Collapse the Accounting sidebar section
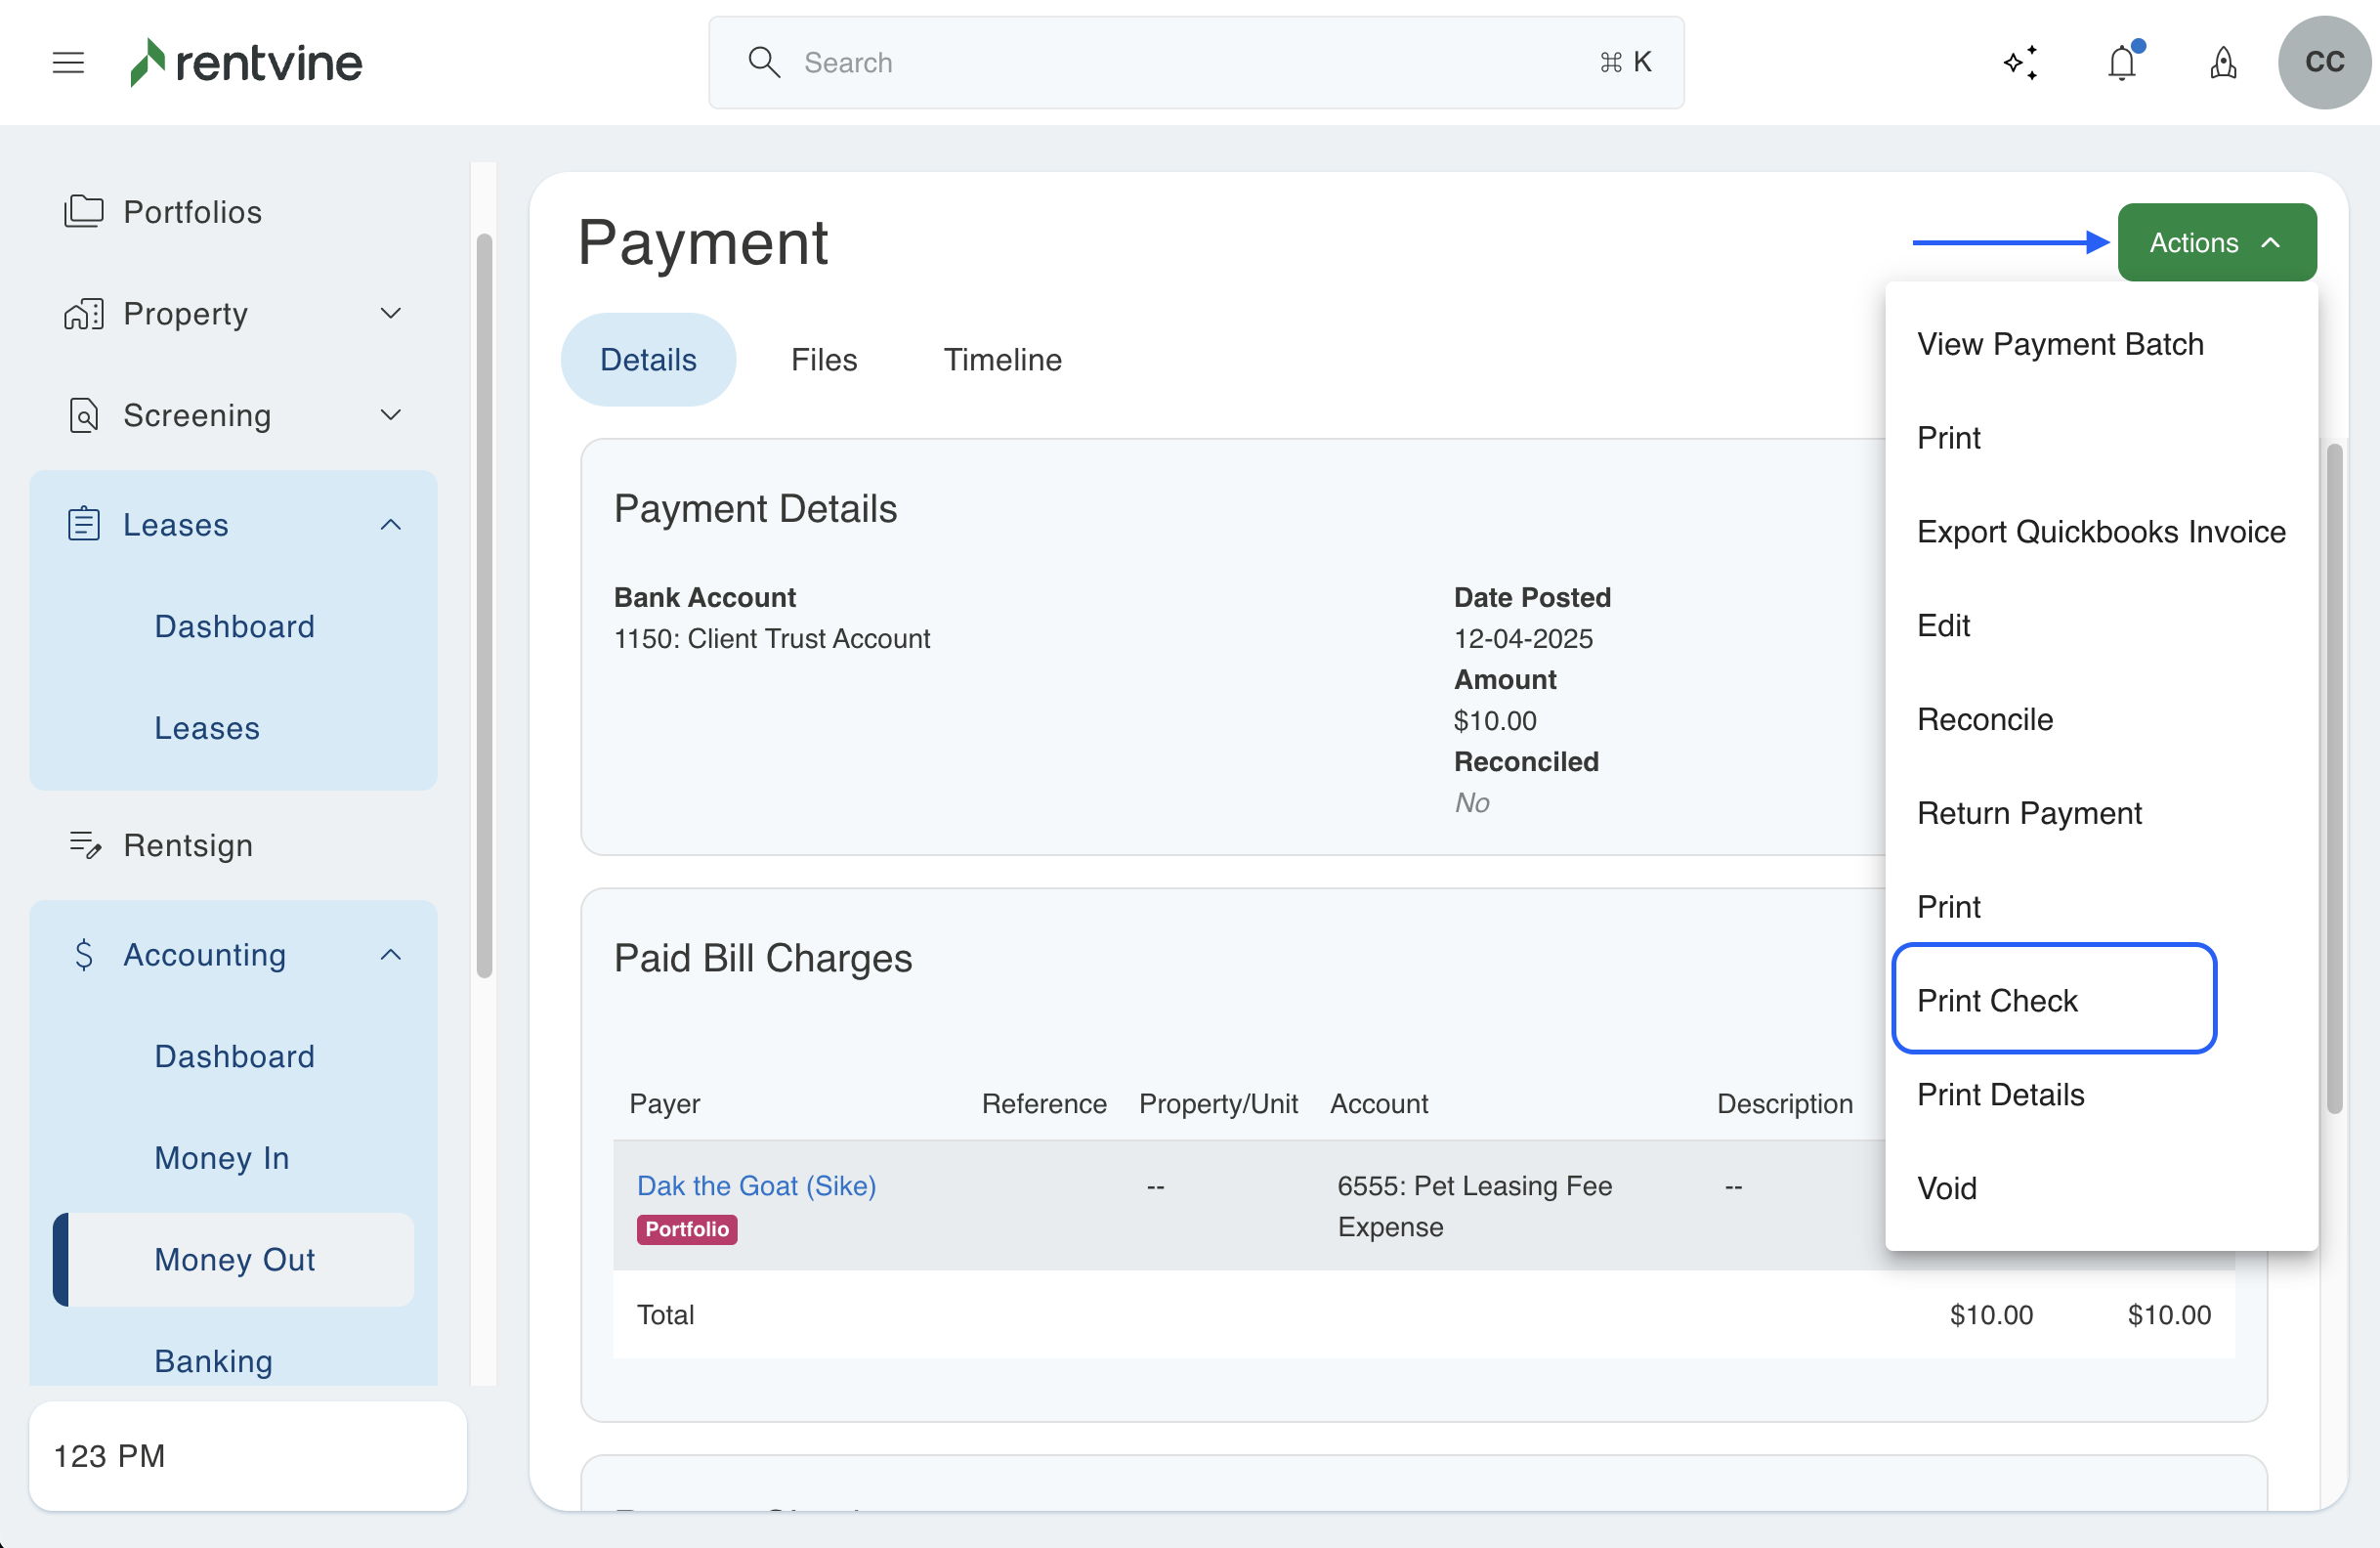 coord(391,955)
